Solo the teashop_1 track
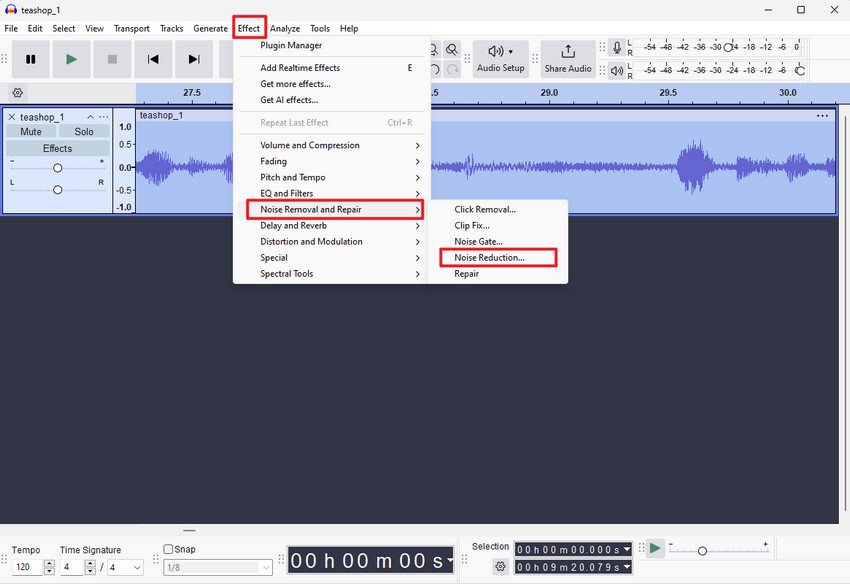This screenshot has height=584, width=850. (84, 131)
